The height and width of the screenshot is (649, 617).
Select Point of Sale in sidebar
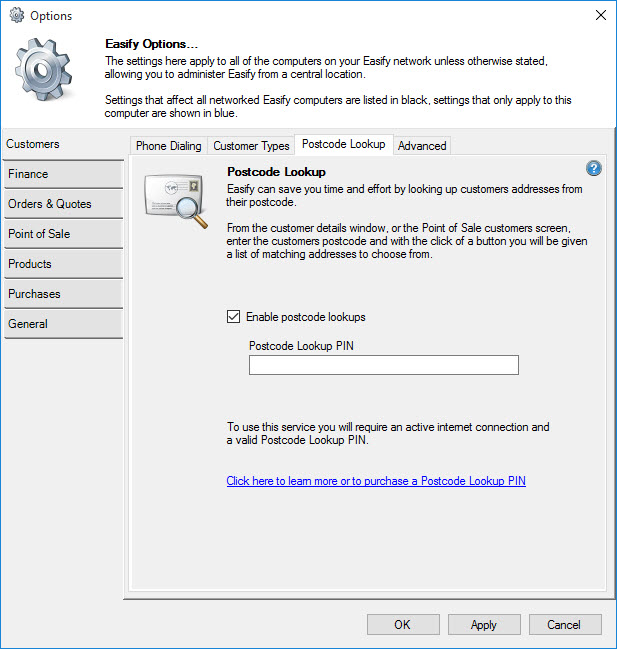point(62,234)
